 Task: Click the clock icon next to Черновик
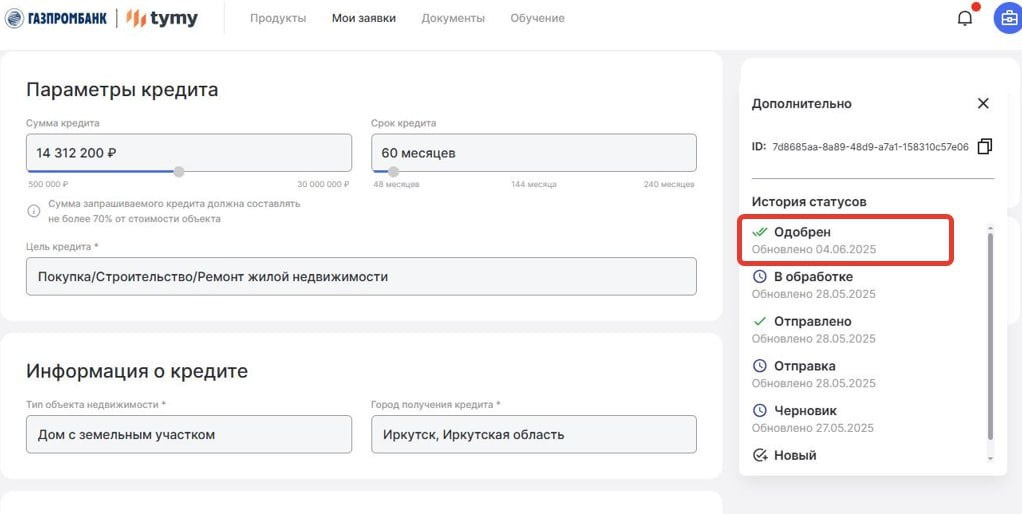pyautogui.click(x=759, y=410)
